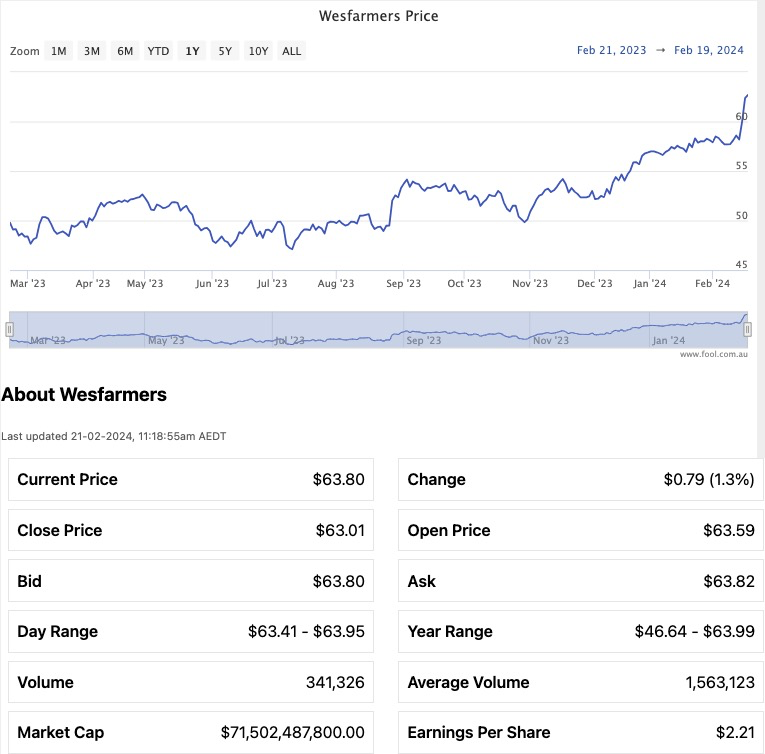The height and width of the screenshot is (754, 765).
Task: Grab the right navigator range handle
Action: [x=747, y=330]
